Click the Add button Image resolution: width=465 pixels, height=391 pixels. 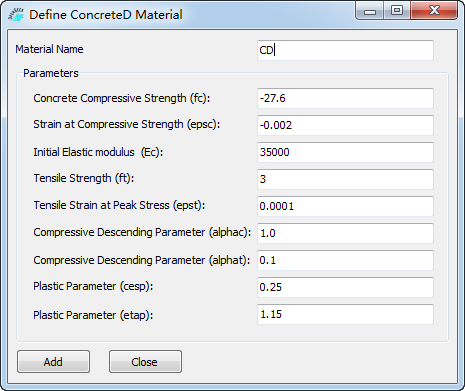(x=53, y=362)
